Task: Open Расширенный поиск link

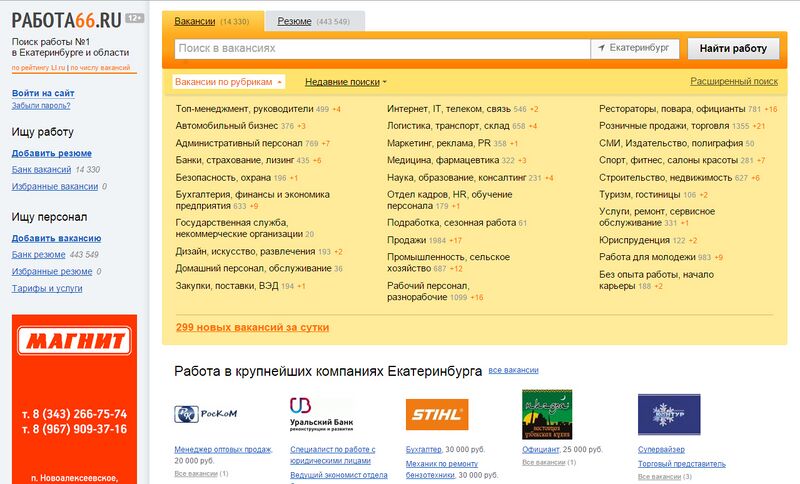Action: [x=734, y=81]
